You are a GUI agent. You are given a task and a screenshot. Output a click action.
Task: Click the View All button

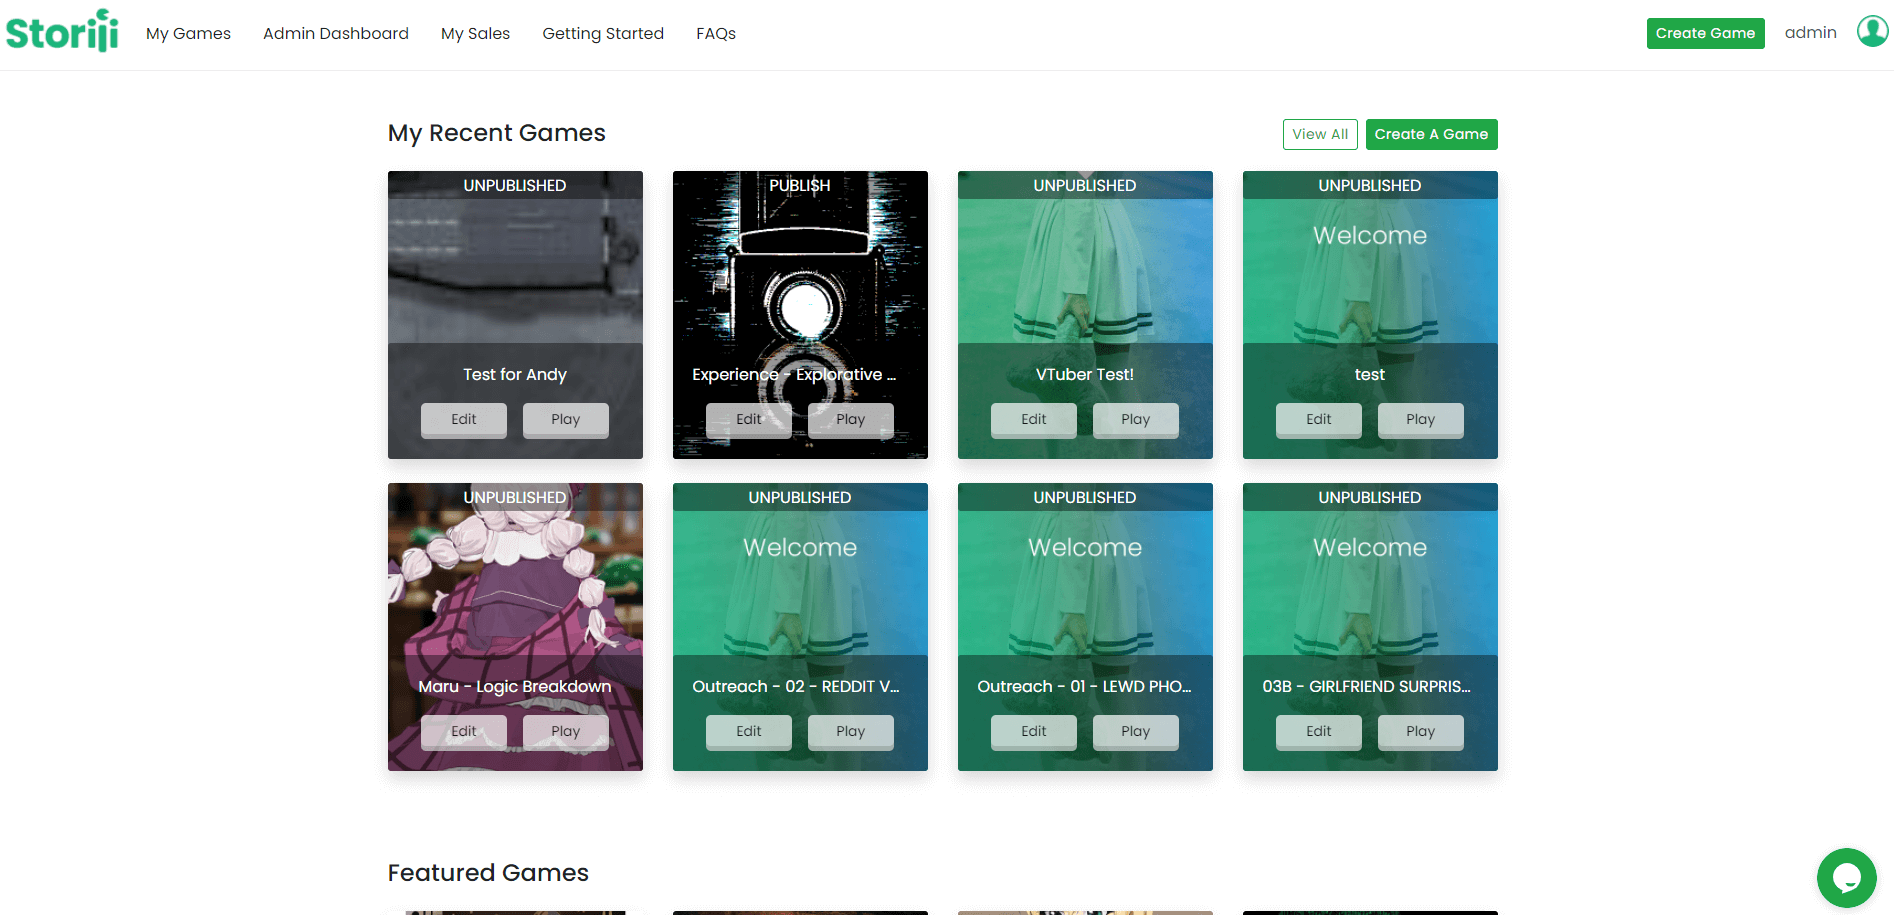[1320, 134]
